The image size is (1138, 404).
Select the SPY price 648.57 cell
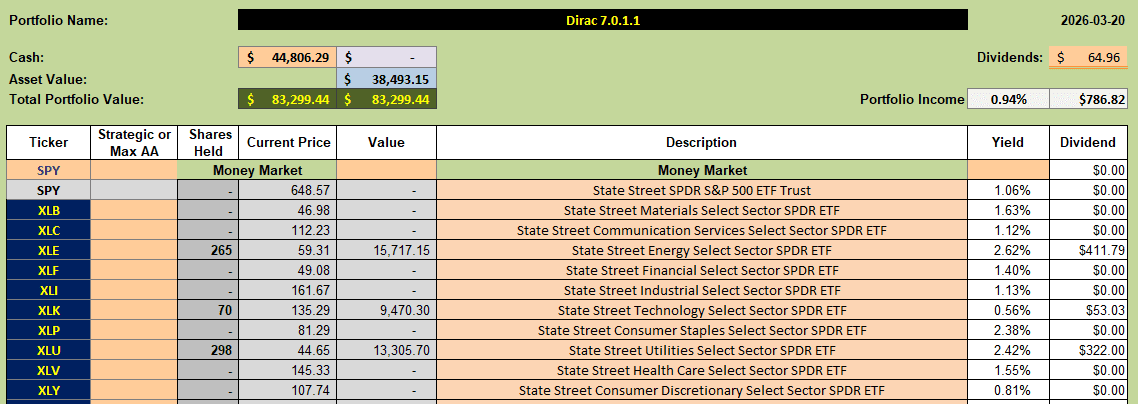click(x=289, y=191)
